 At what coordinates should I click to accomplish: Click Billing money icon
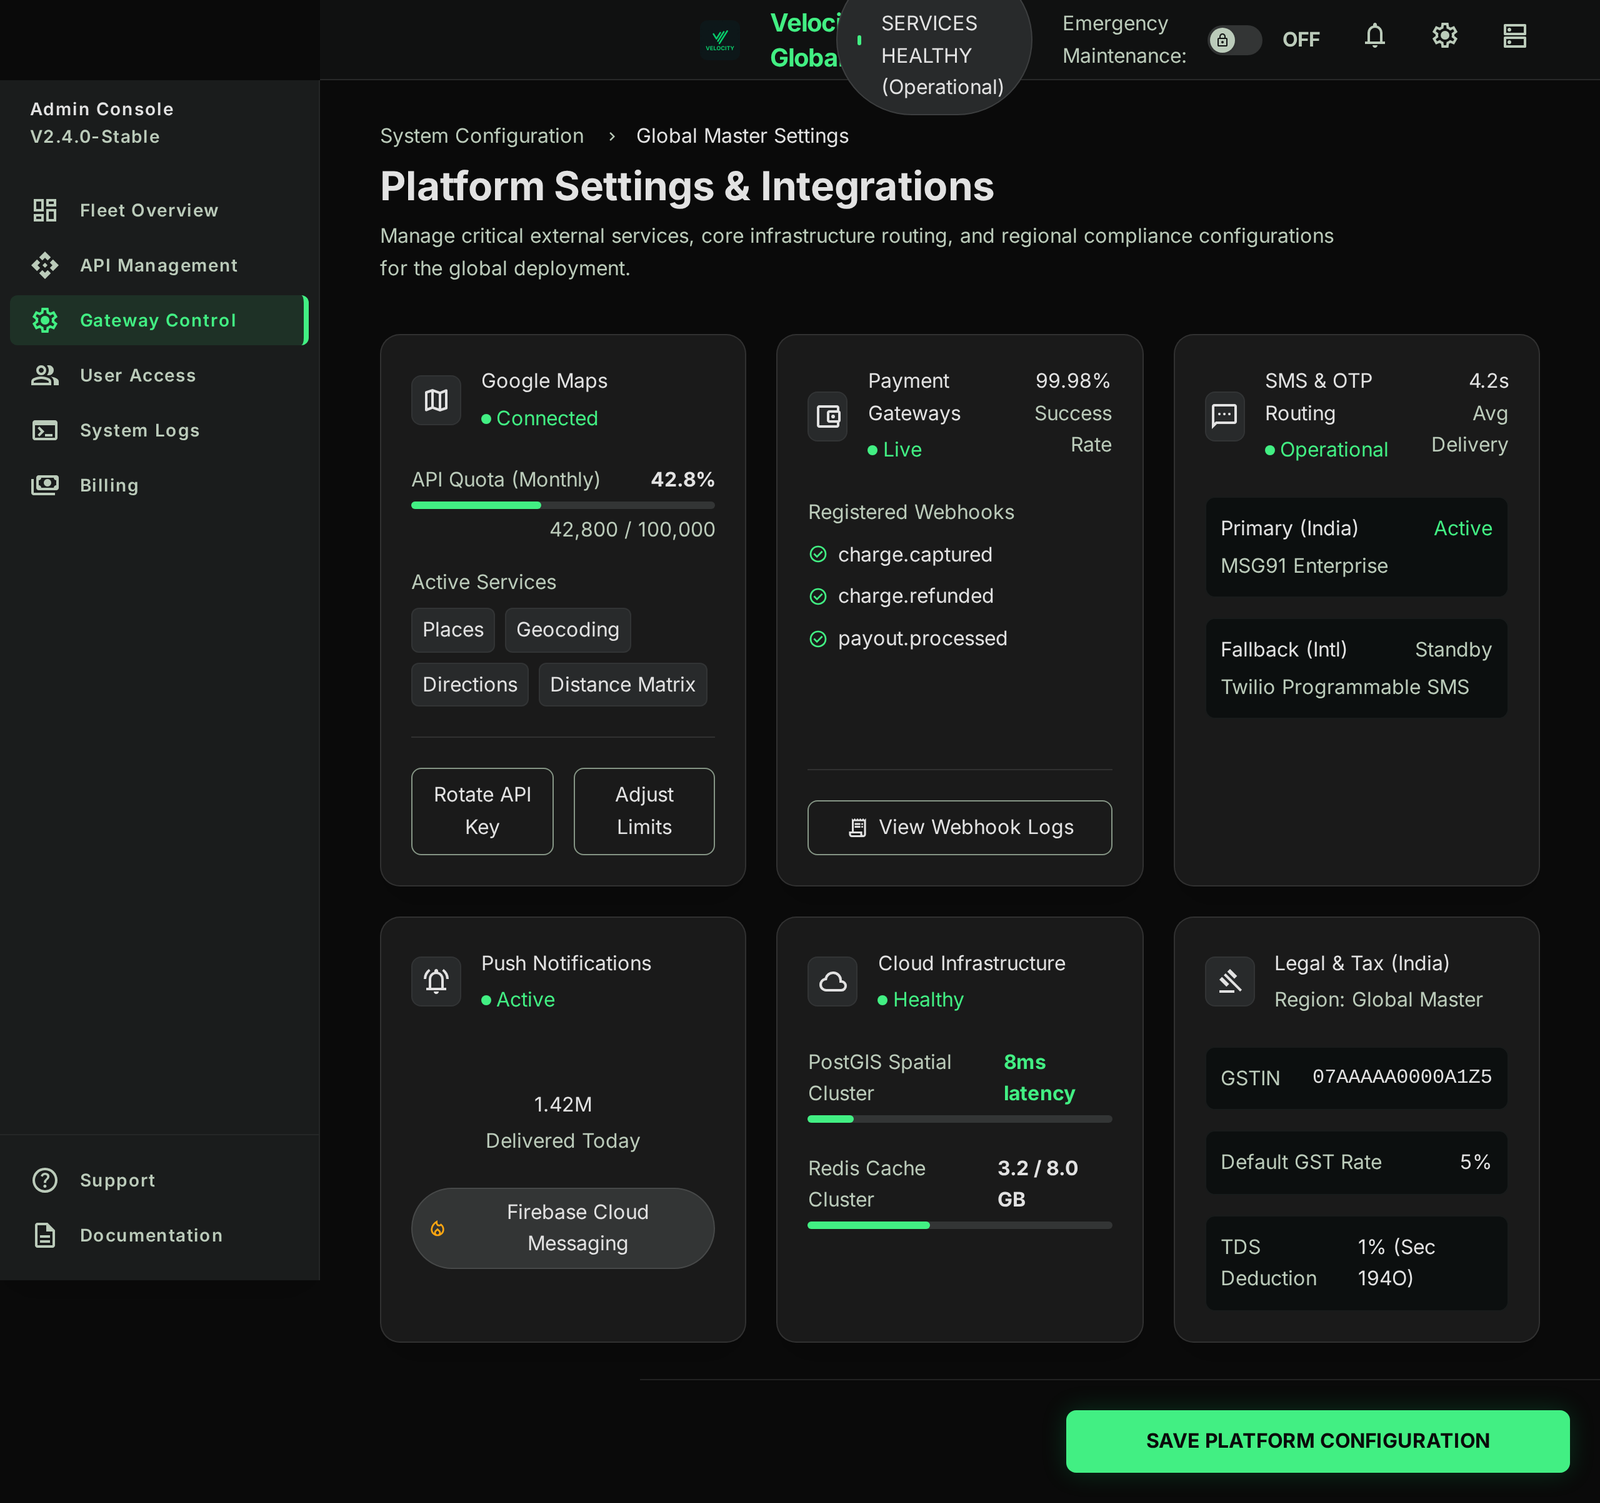point(45,485)
